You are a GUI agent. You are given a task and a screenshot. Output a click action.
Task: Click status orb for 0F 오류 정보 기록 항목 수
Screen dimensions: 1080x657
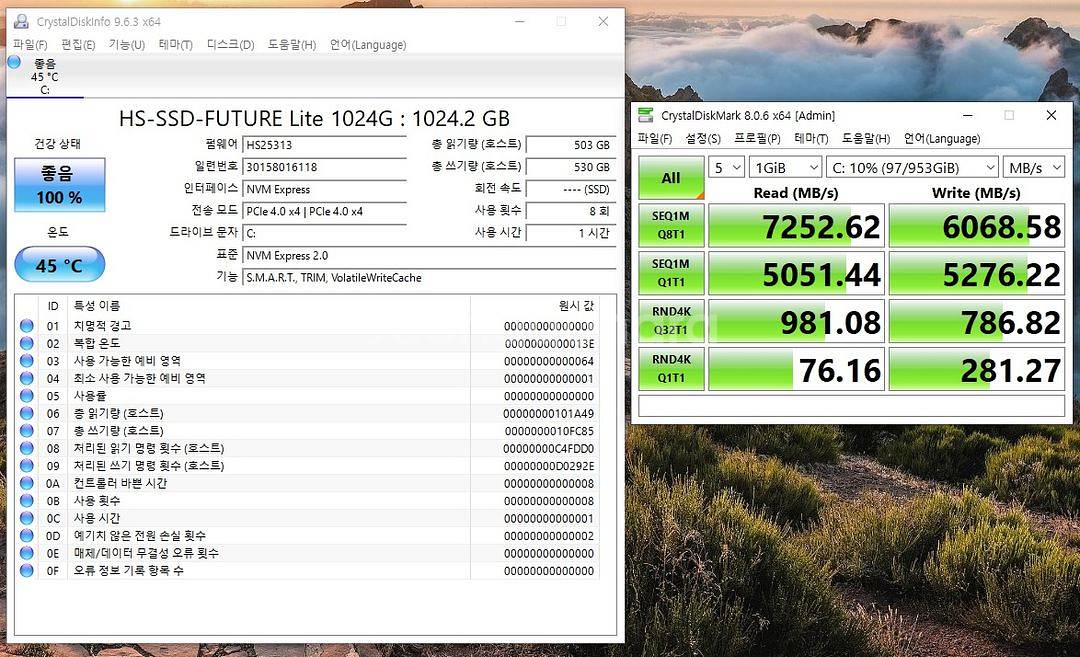pyautogui.click(x=27, y=571)
